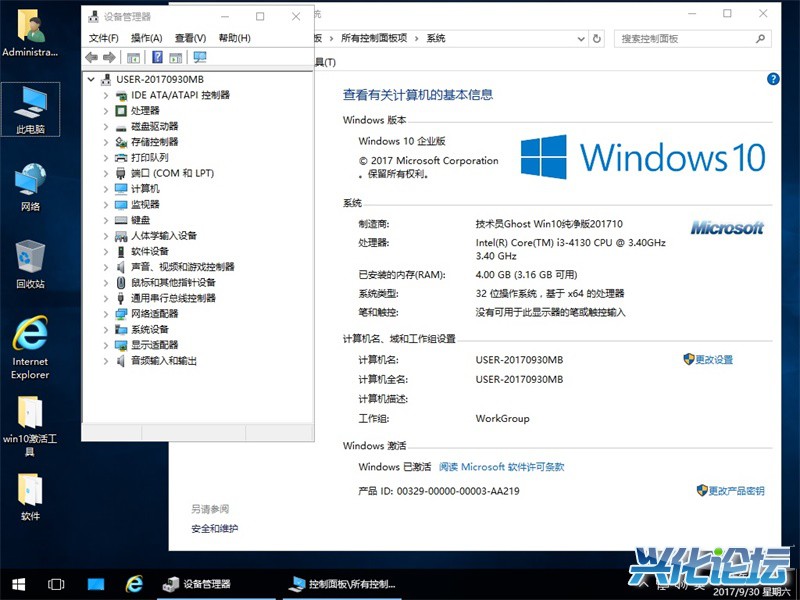Screen dimensions: 800x600
Task: Click the refresh button in Control Panel address bar
Action: tap(596, 38)
